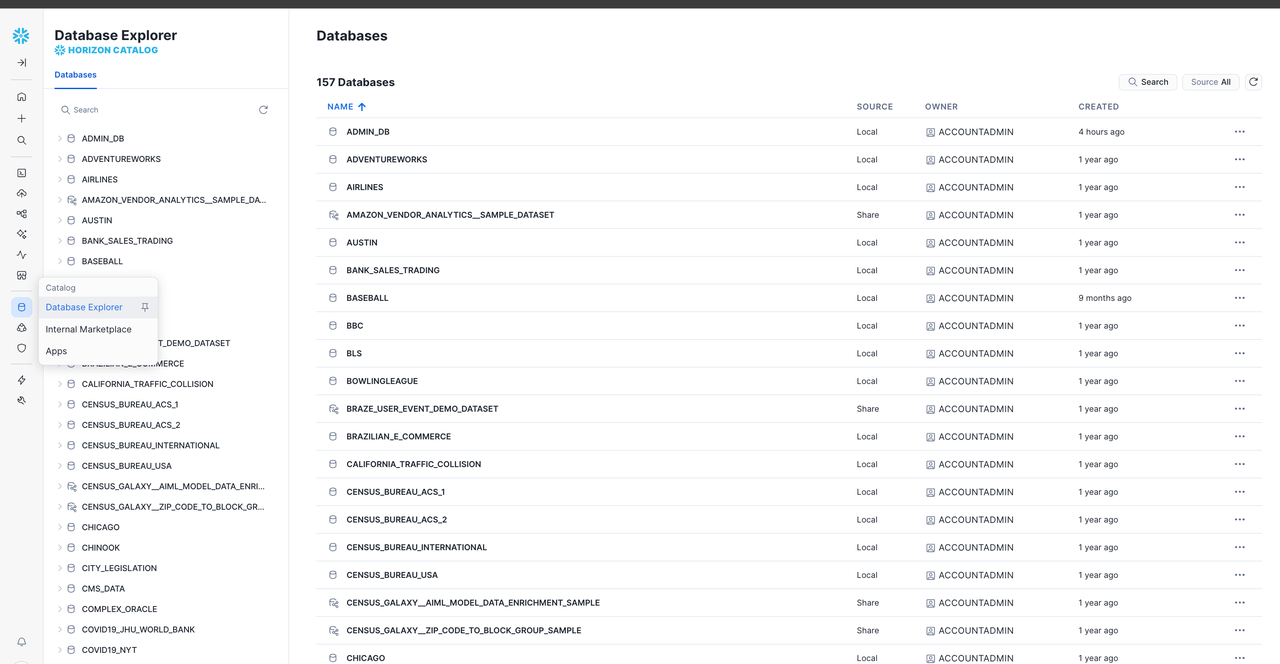Refresh the Databases table list

[x=1253, y=82]
